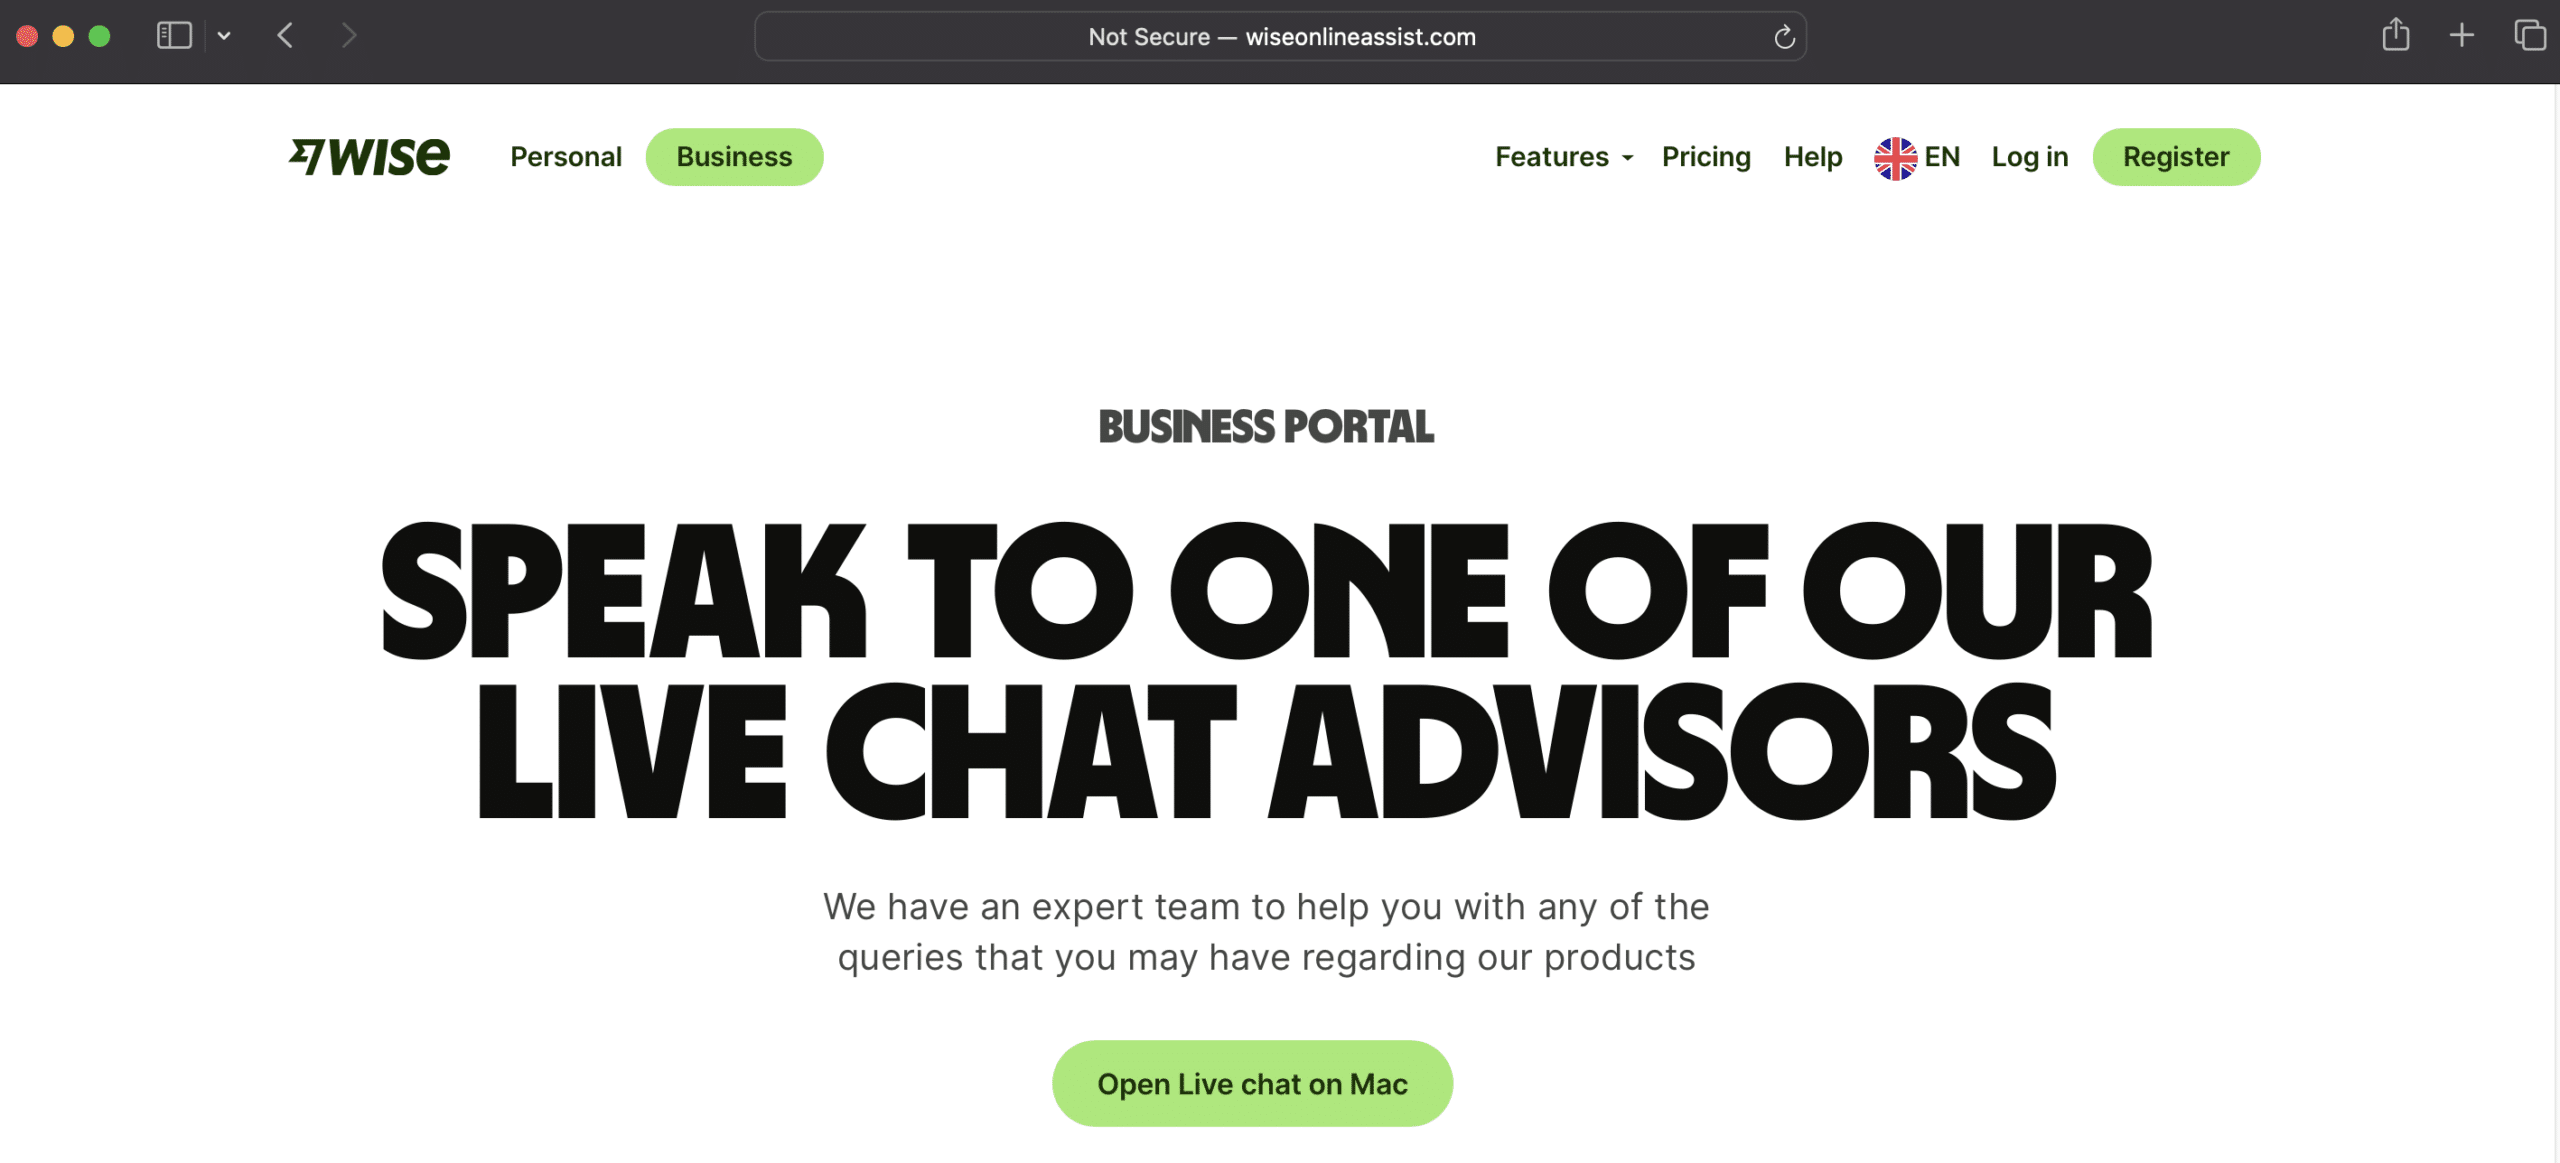Click the add new tab button
This screenshot has width=2560, height=1163.
point(2460,36)
